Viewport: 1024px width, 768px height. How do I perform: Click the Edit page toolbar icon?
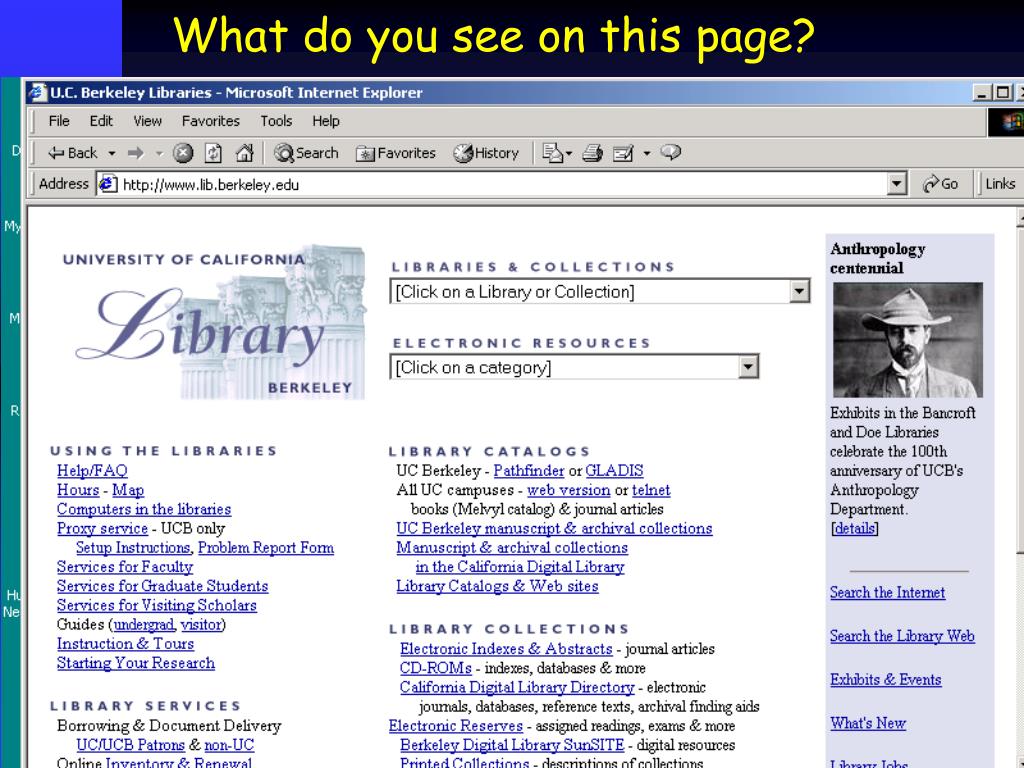tap(623, 153)
